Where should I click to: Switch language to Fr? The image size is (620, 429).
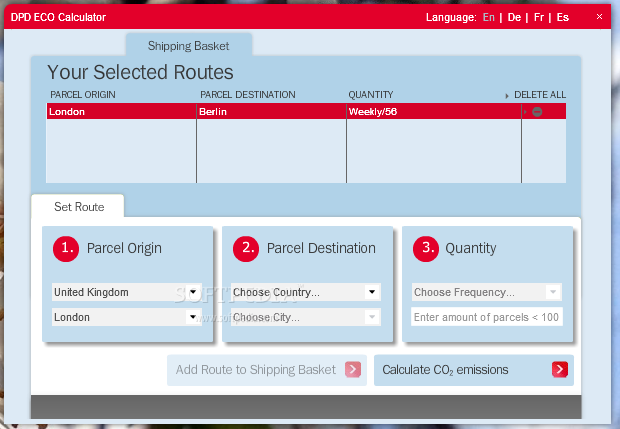539,17
